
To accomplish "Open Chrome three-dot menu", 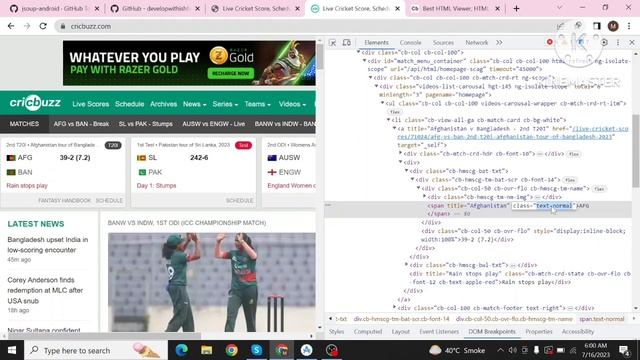I will coord(629,26).
